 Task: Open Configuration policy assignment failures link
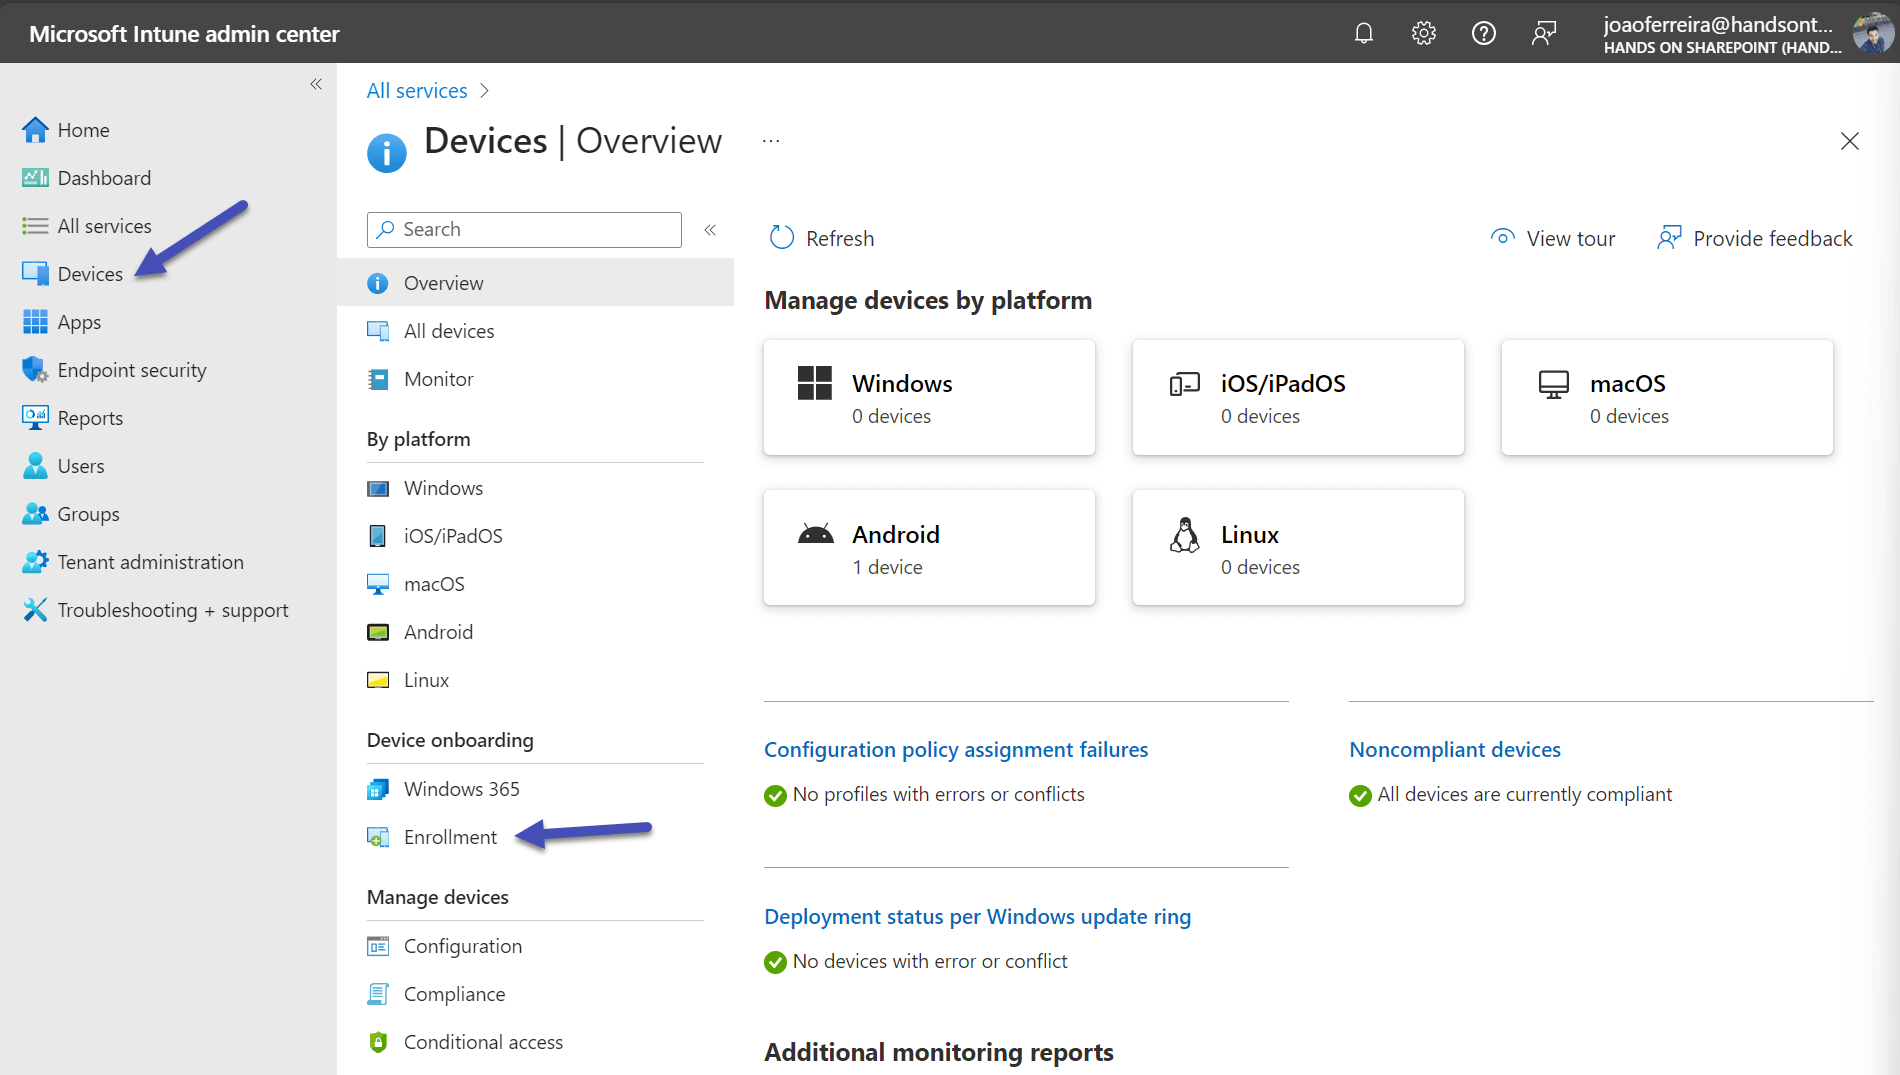(x=955, y=750)
